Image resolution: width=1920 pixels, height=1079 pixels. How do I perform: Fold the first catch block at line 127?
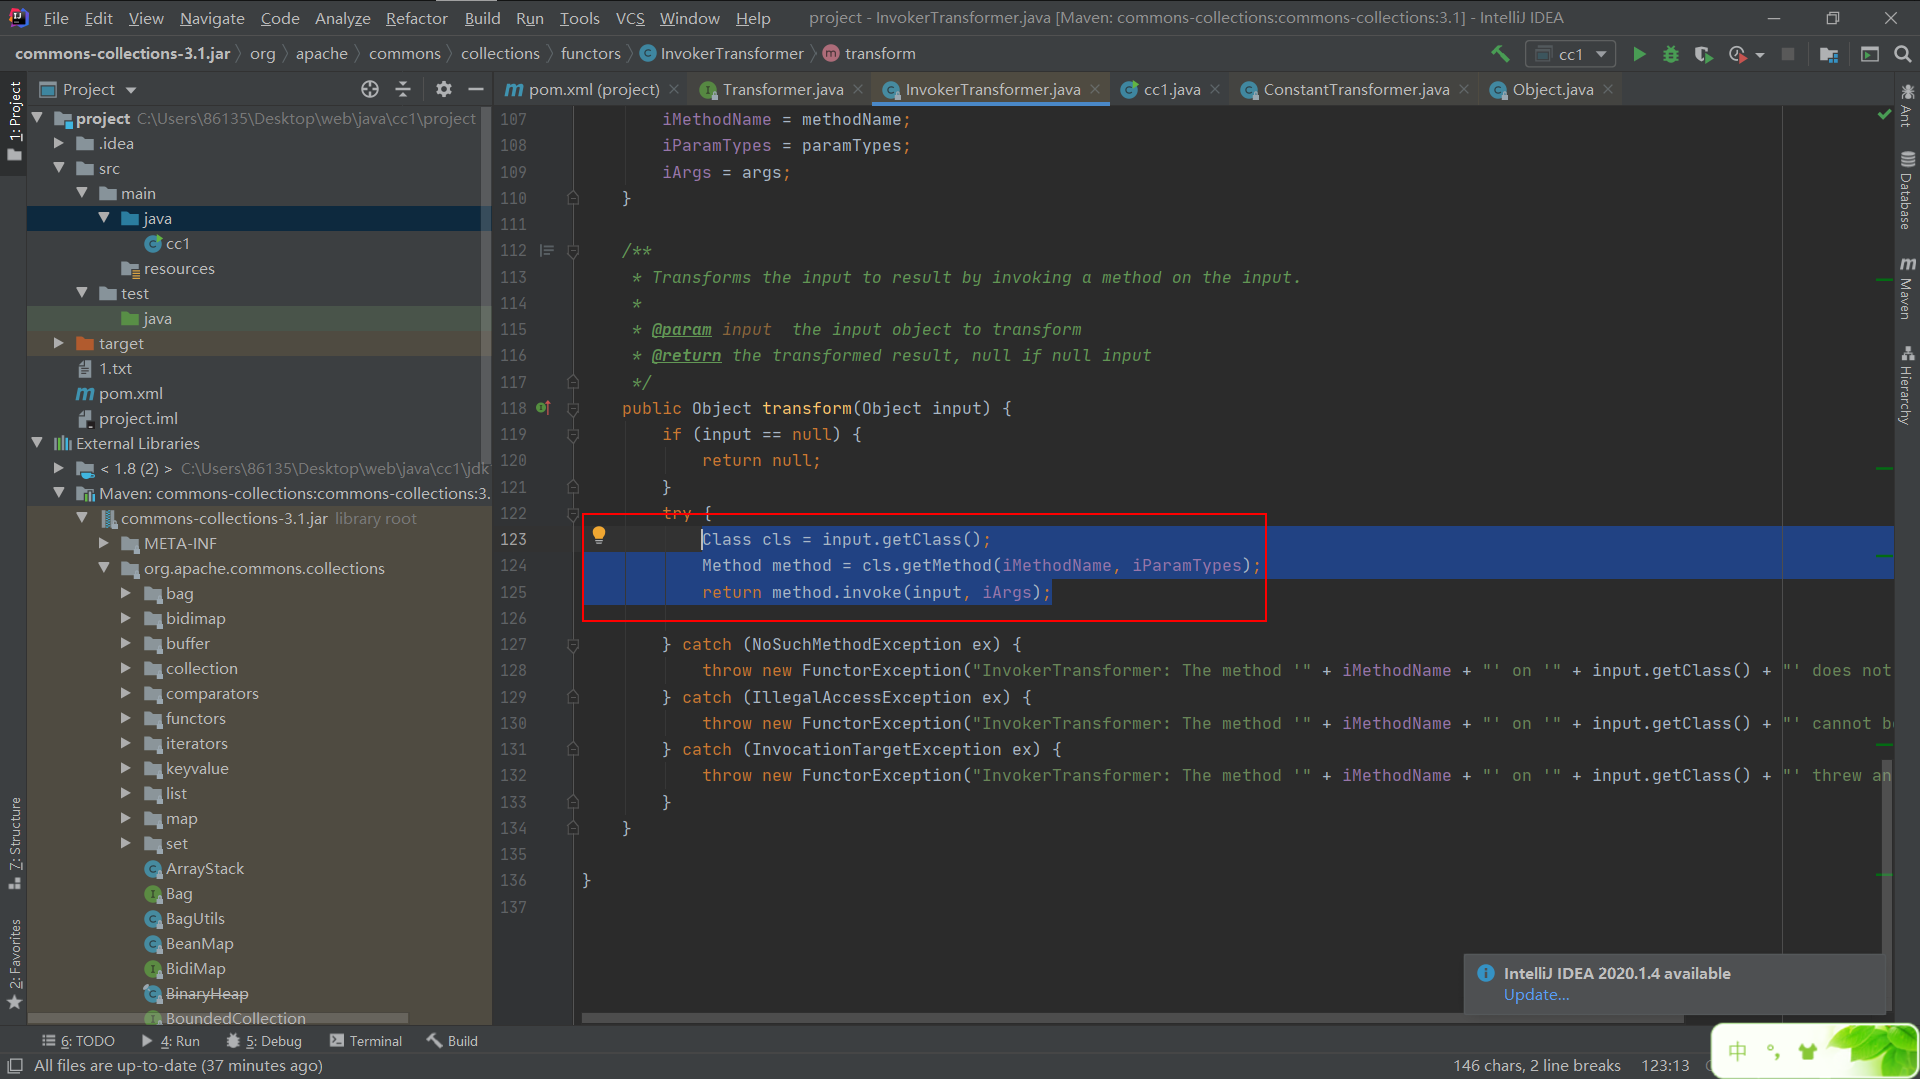pos(573,645)
